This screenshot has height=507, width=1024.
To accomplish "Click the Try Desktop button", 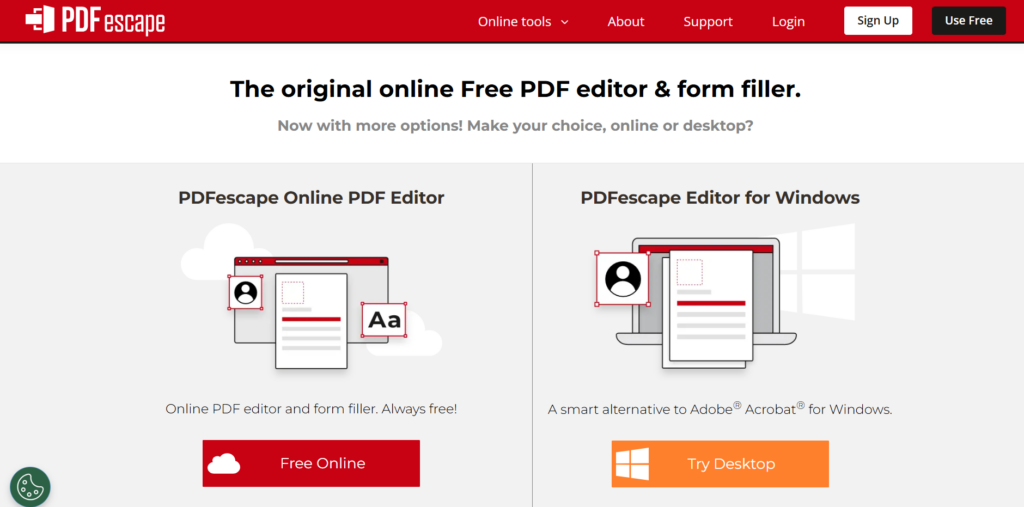I will pos(720,464).
